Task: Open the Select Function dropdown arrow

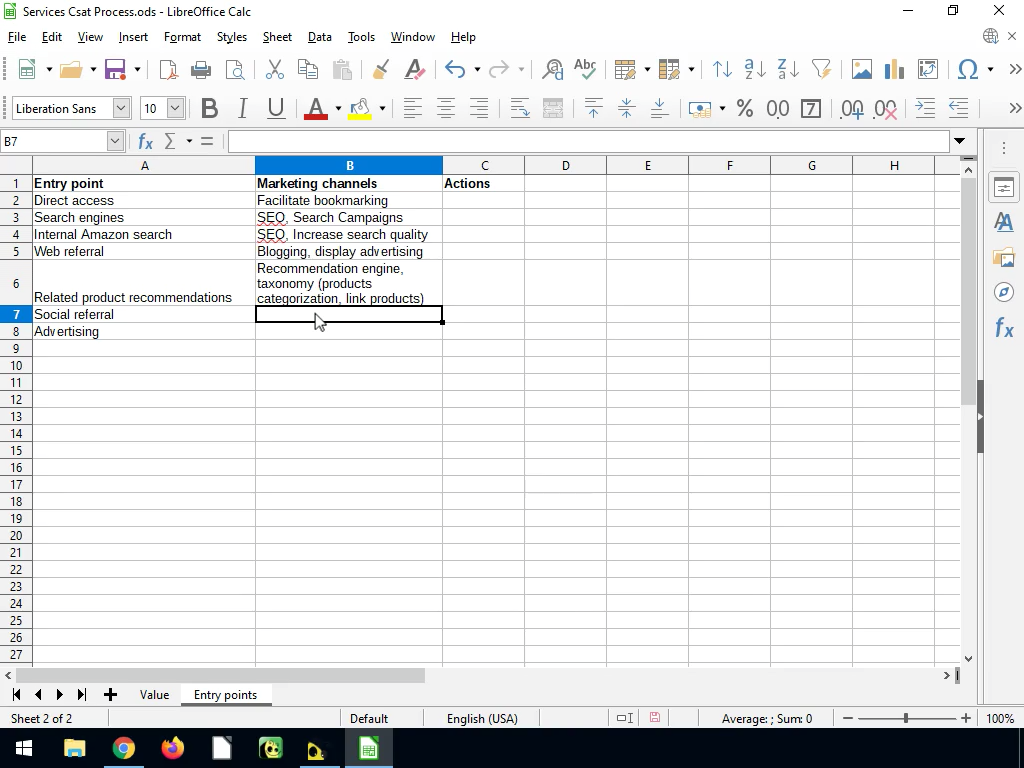Action: 189,141
